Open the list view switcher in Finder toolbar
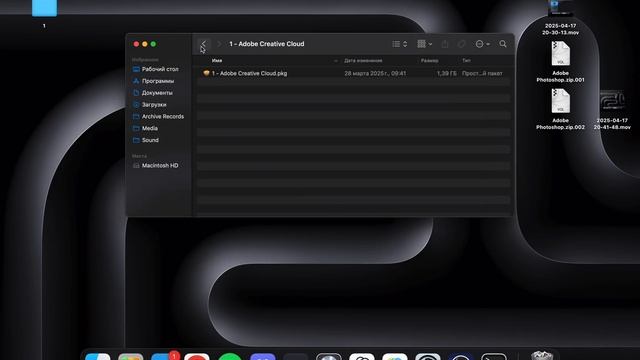 tap(400, 44)
